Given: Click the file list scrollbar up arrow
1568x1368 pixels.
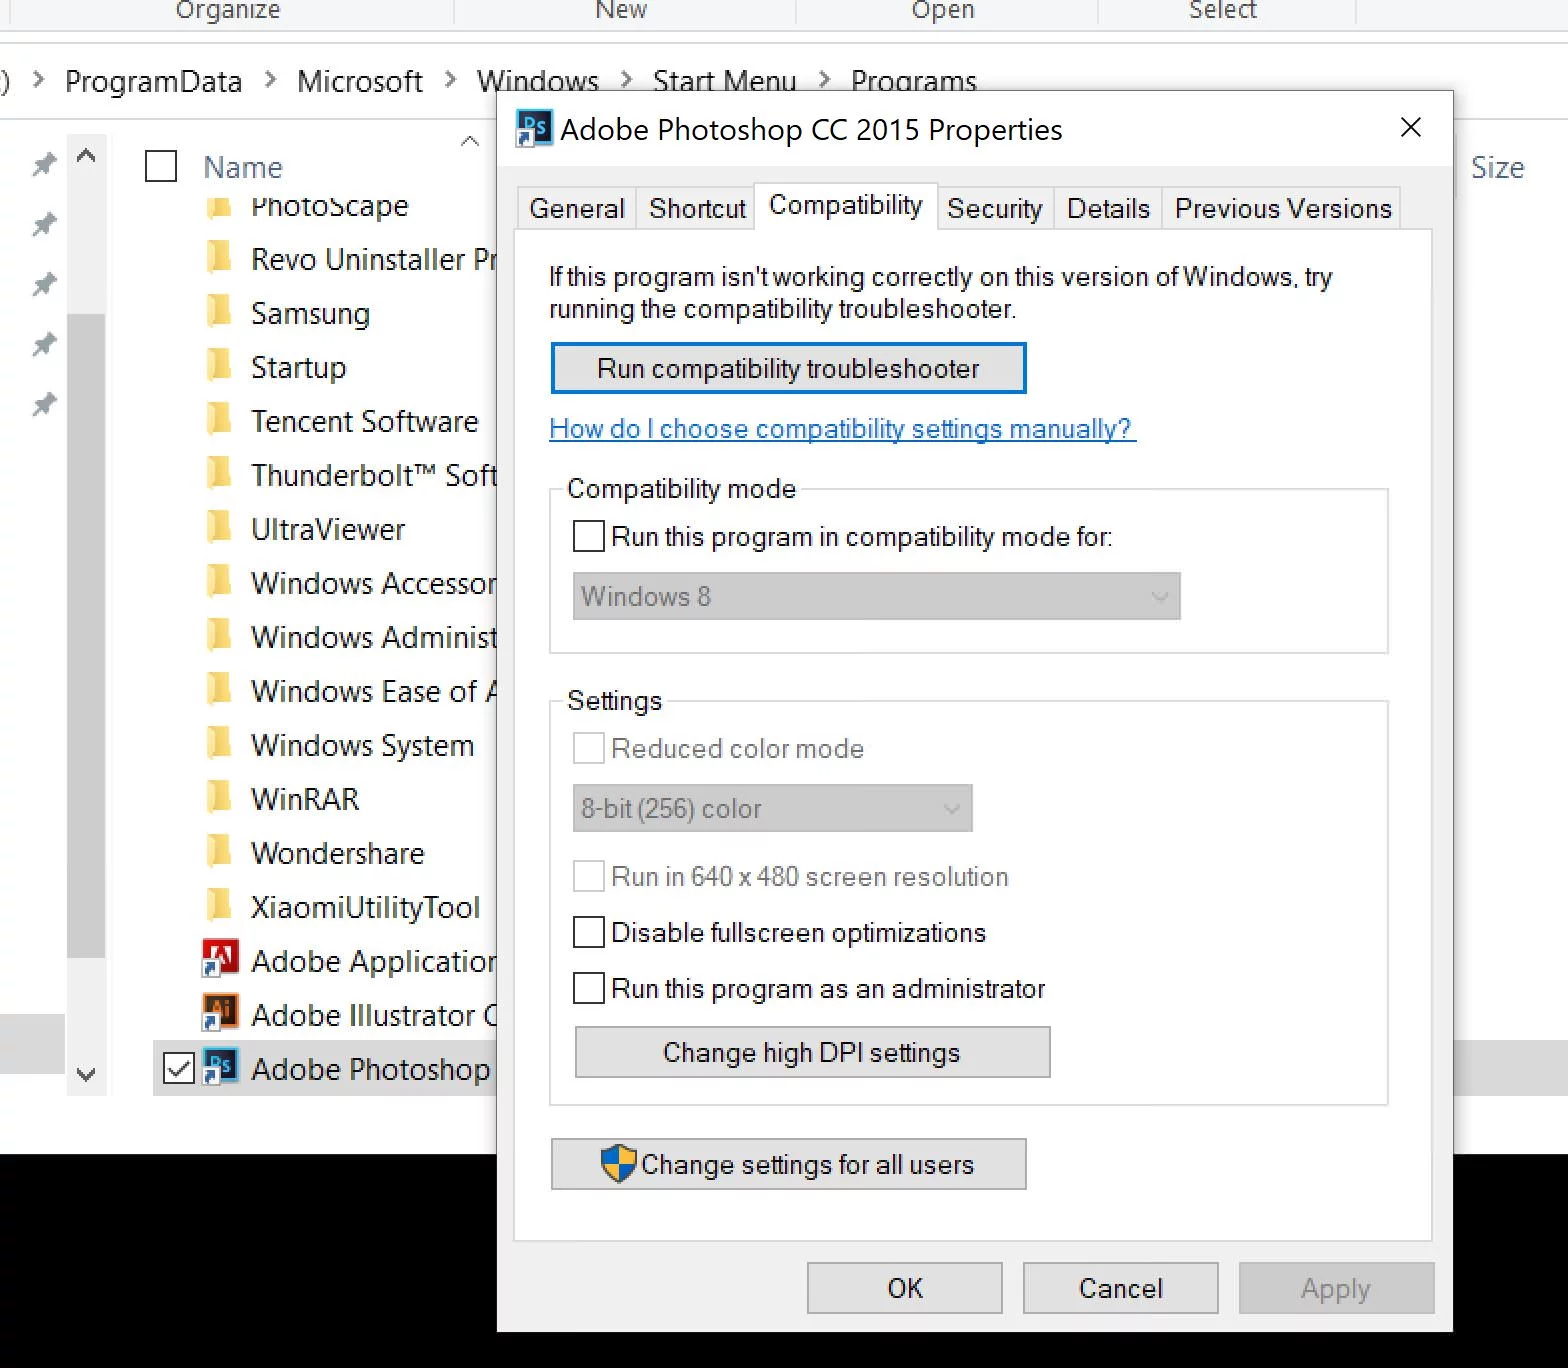Looking at the screenshot, I should coord(86,156).
